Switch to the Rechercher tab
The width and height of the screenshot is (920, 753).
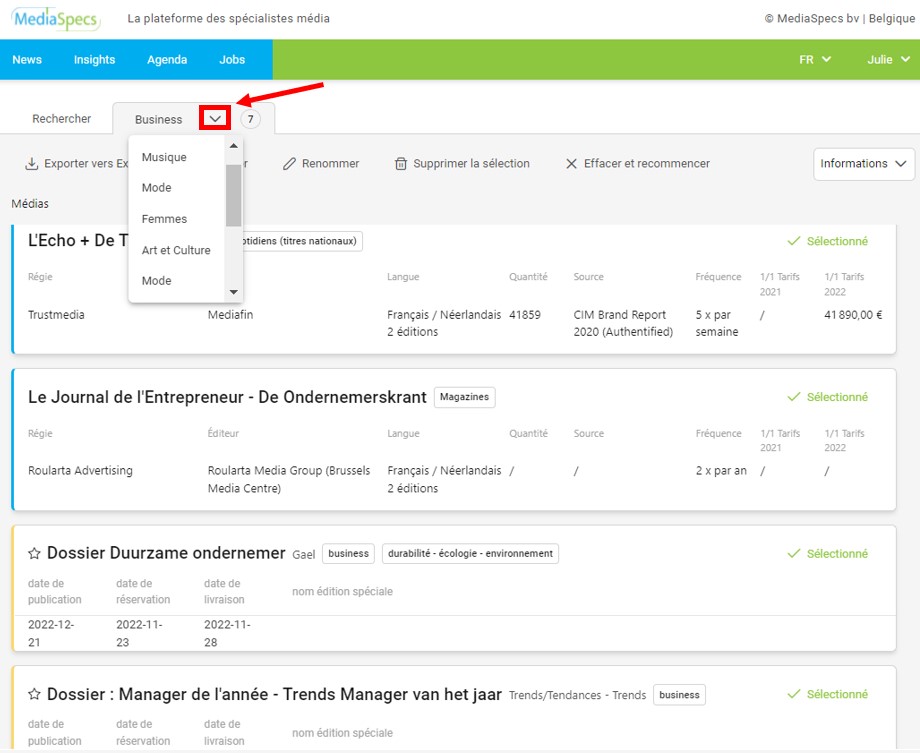coord(62,119)
